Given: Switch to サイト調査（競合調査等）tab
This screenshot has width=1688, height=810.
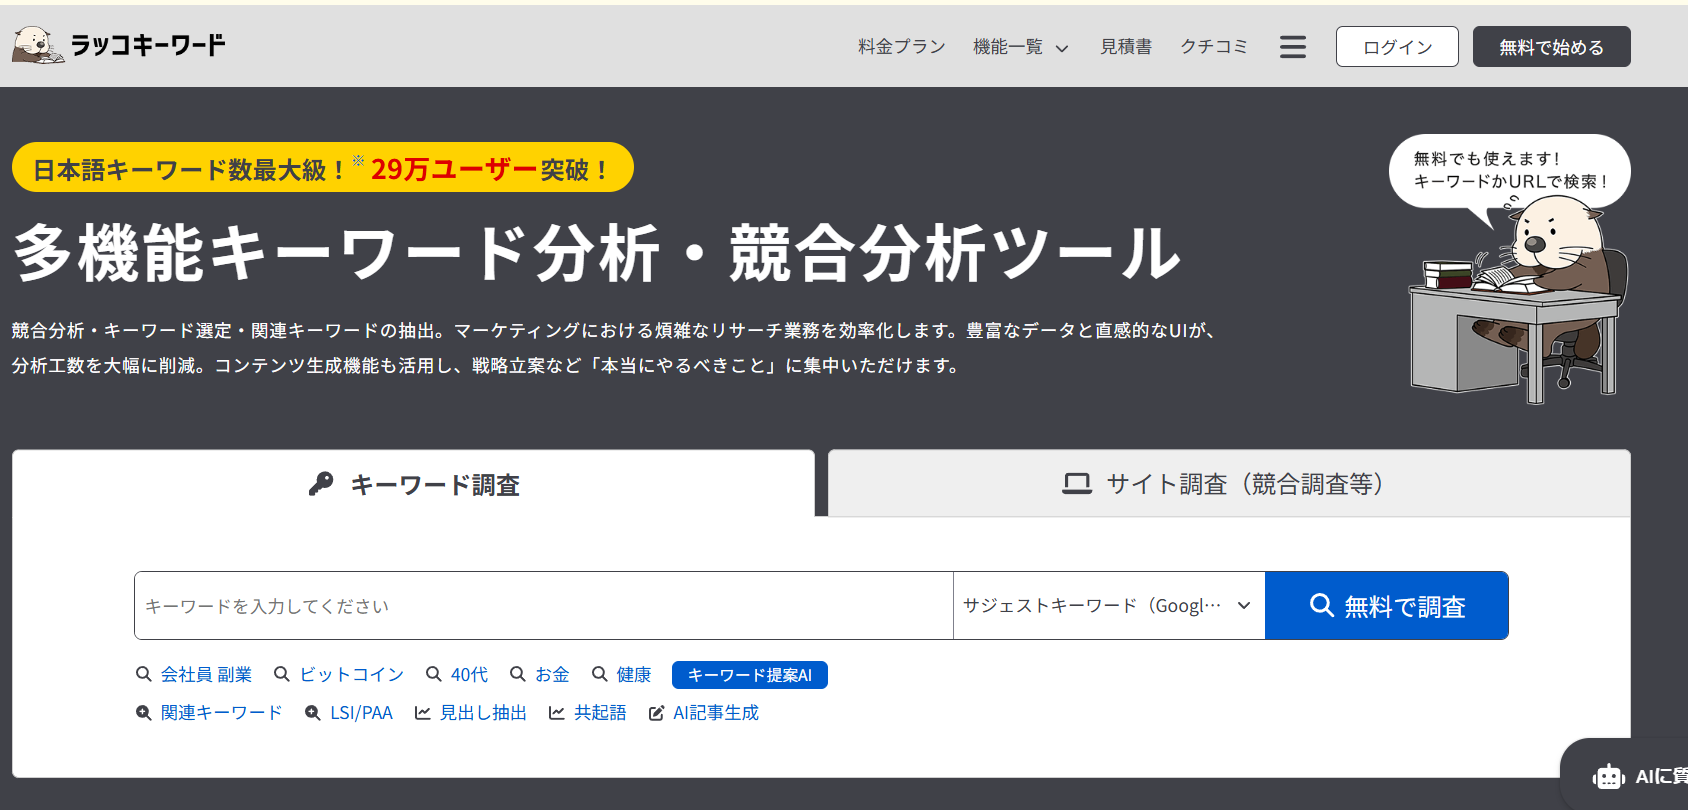Looking at the screenshot, I should 1228,484.
